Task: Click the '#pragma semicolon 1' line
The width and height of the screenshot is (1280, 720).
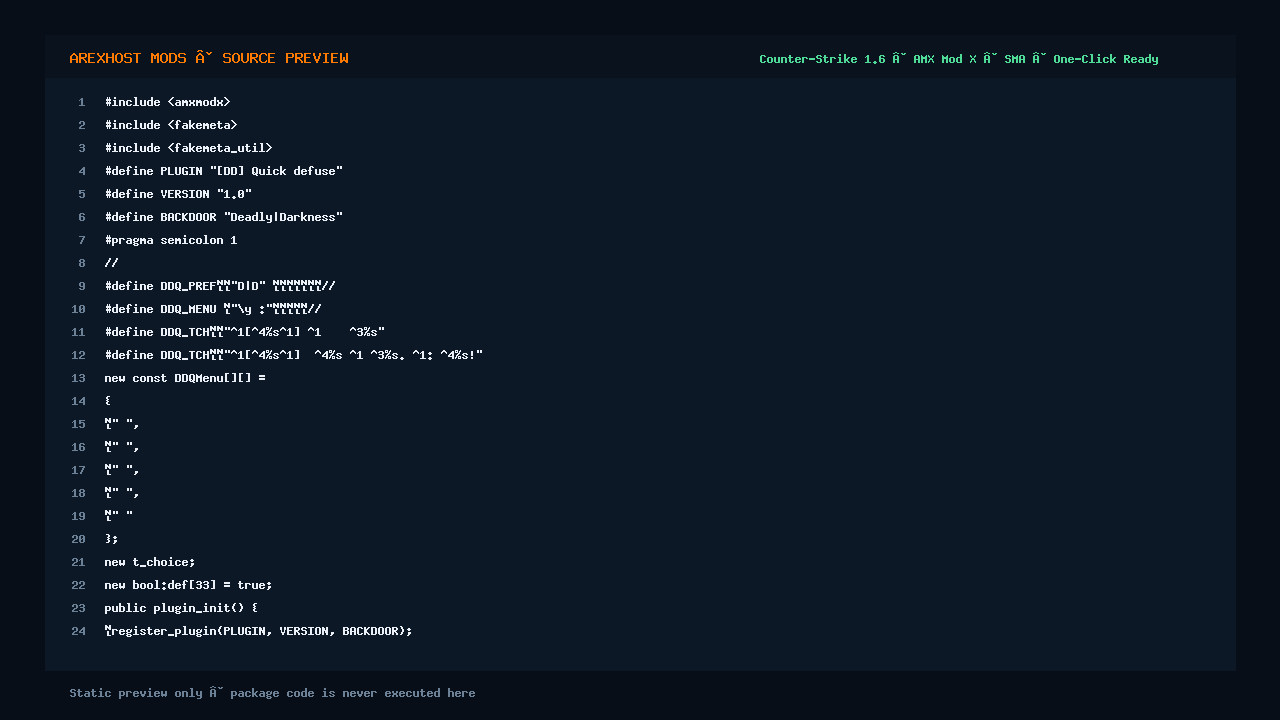Action: point(171,240)
